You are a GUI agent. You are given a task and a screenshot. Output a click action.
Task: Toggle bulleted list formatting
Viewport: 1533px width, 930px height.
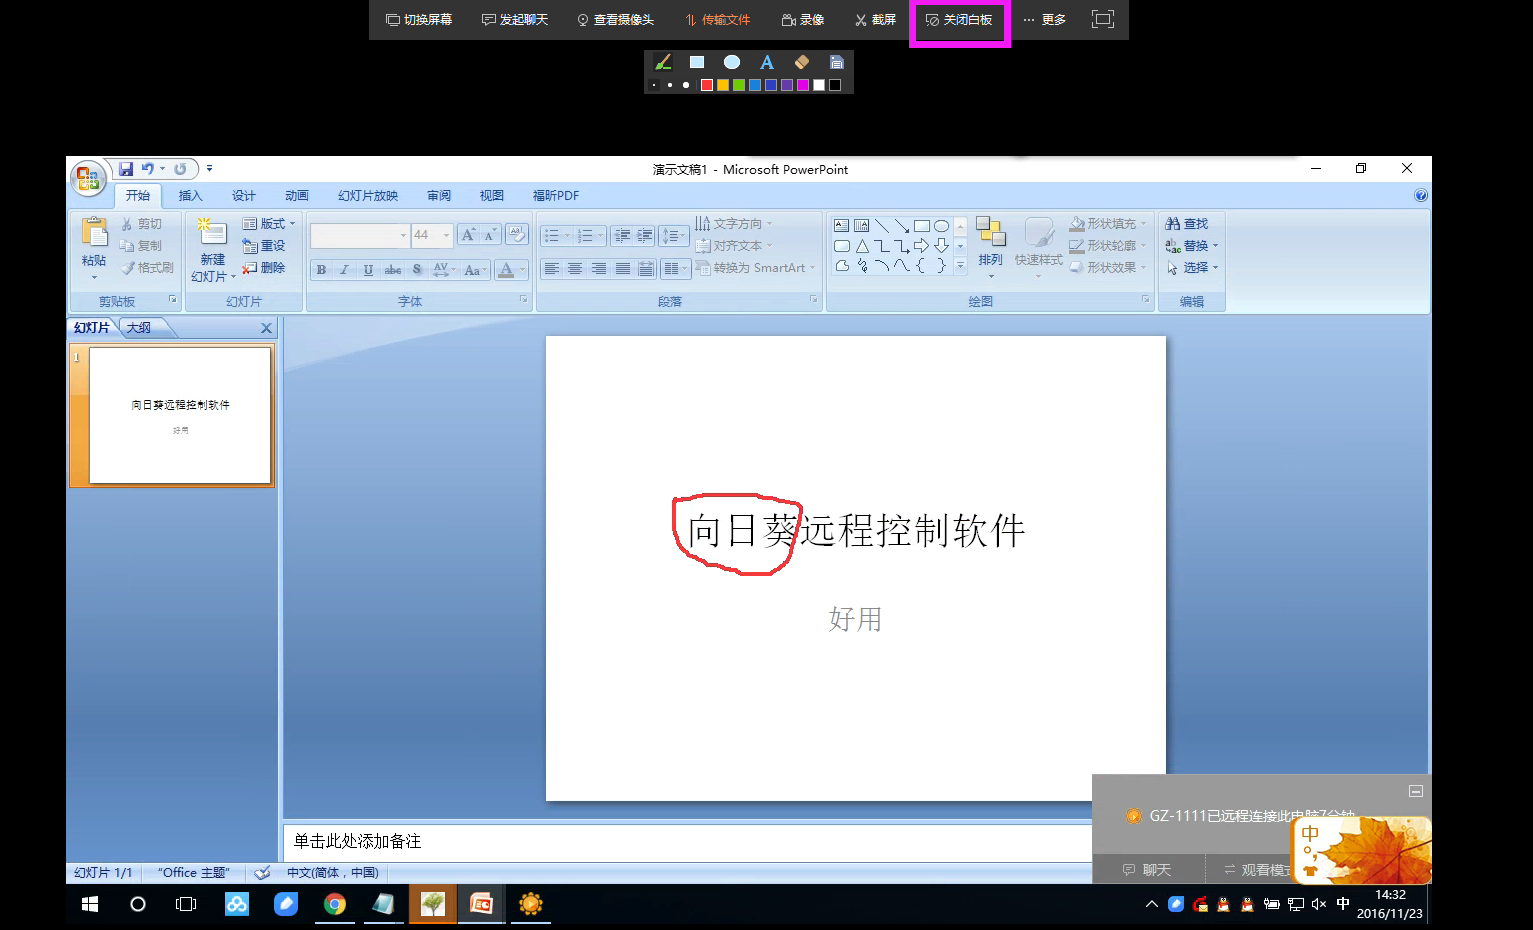point(552,236)
